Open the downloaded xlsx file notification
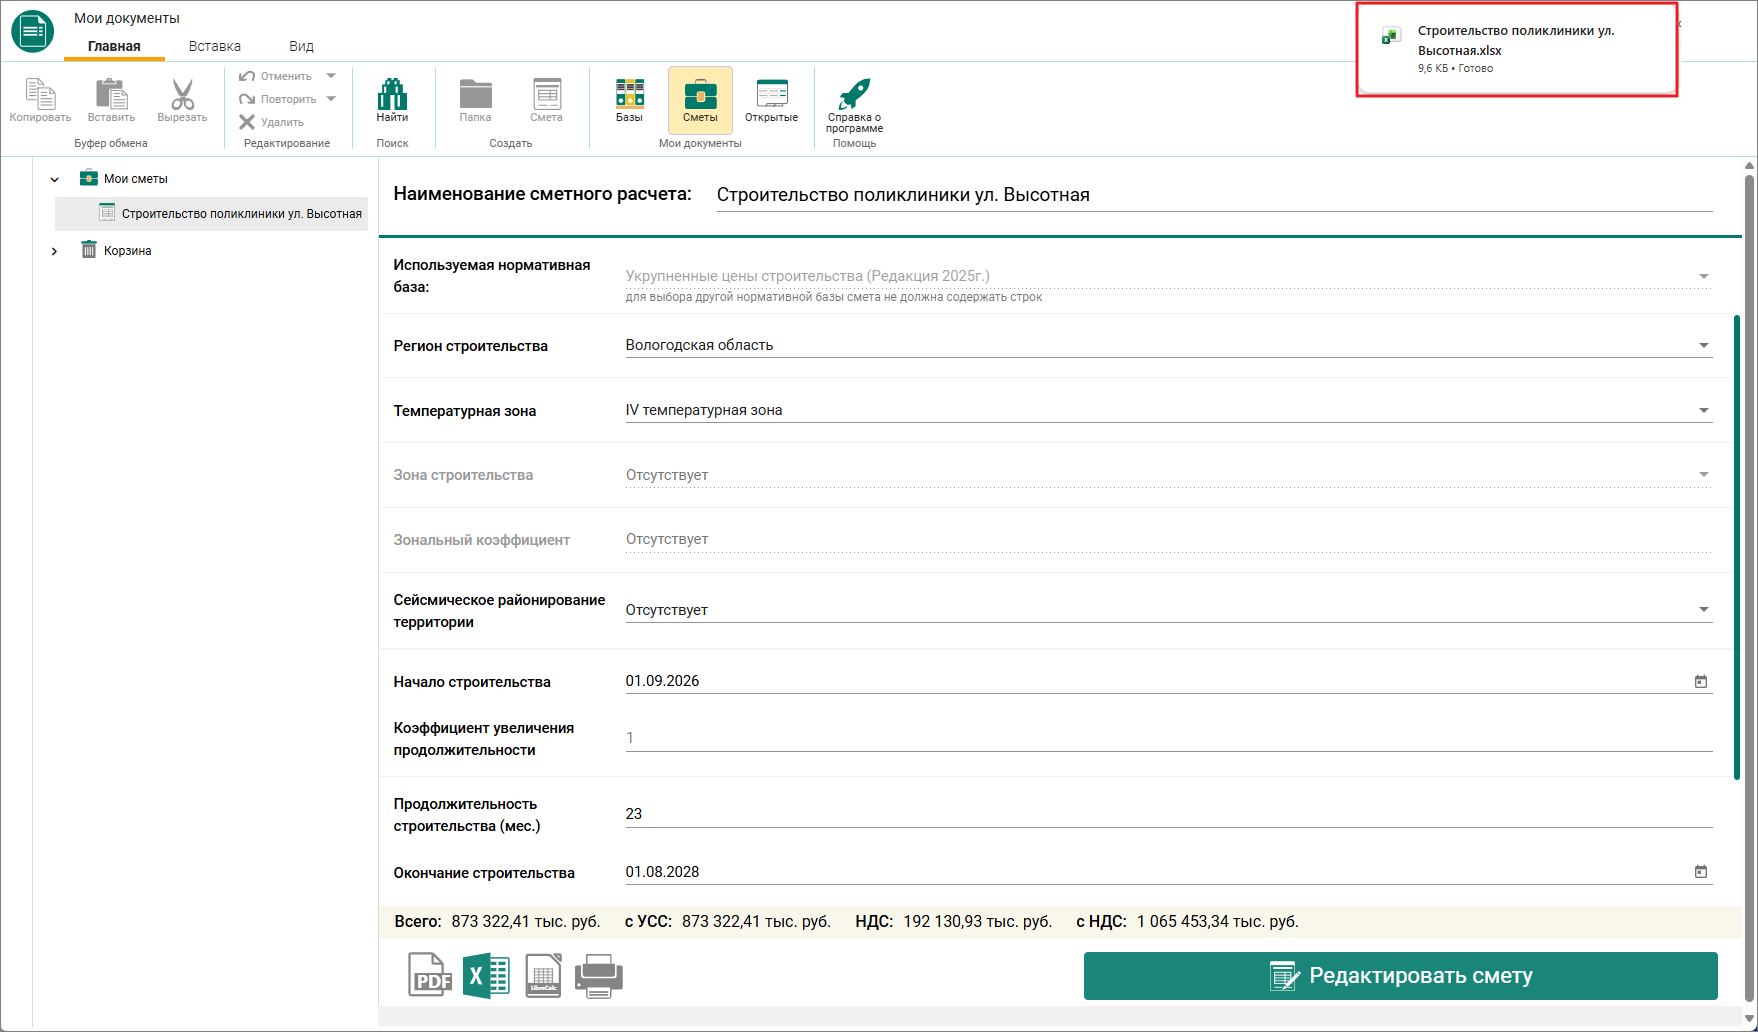 [x=1516, y=50]
